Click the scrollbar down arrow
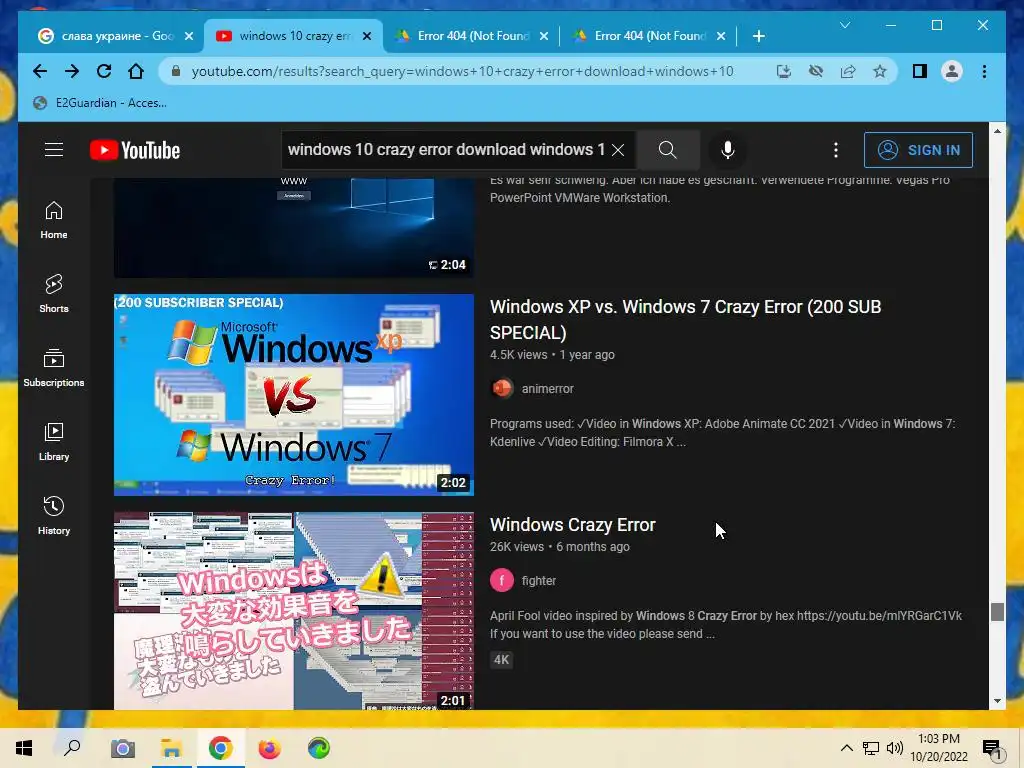This screenshot has height=768, width=1024. (997, 701)
